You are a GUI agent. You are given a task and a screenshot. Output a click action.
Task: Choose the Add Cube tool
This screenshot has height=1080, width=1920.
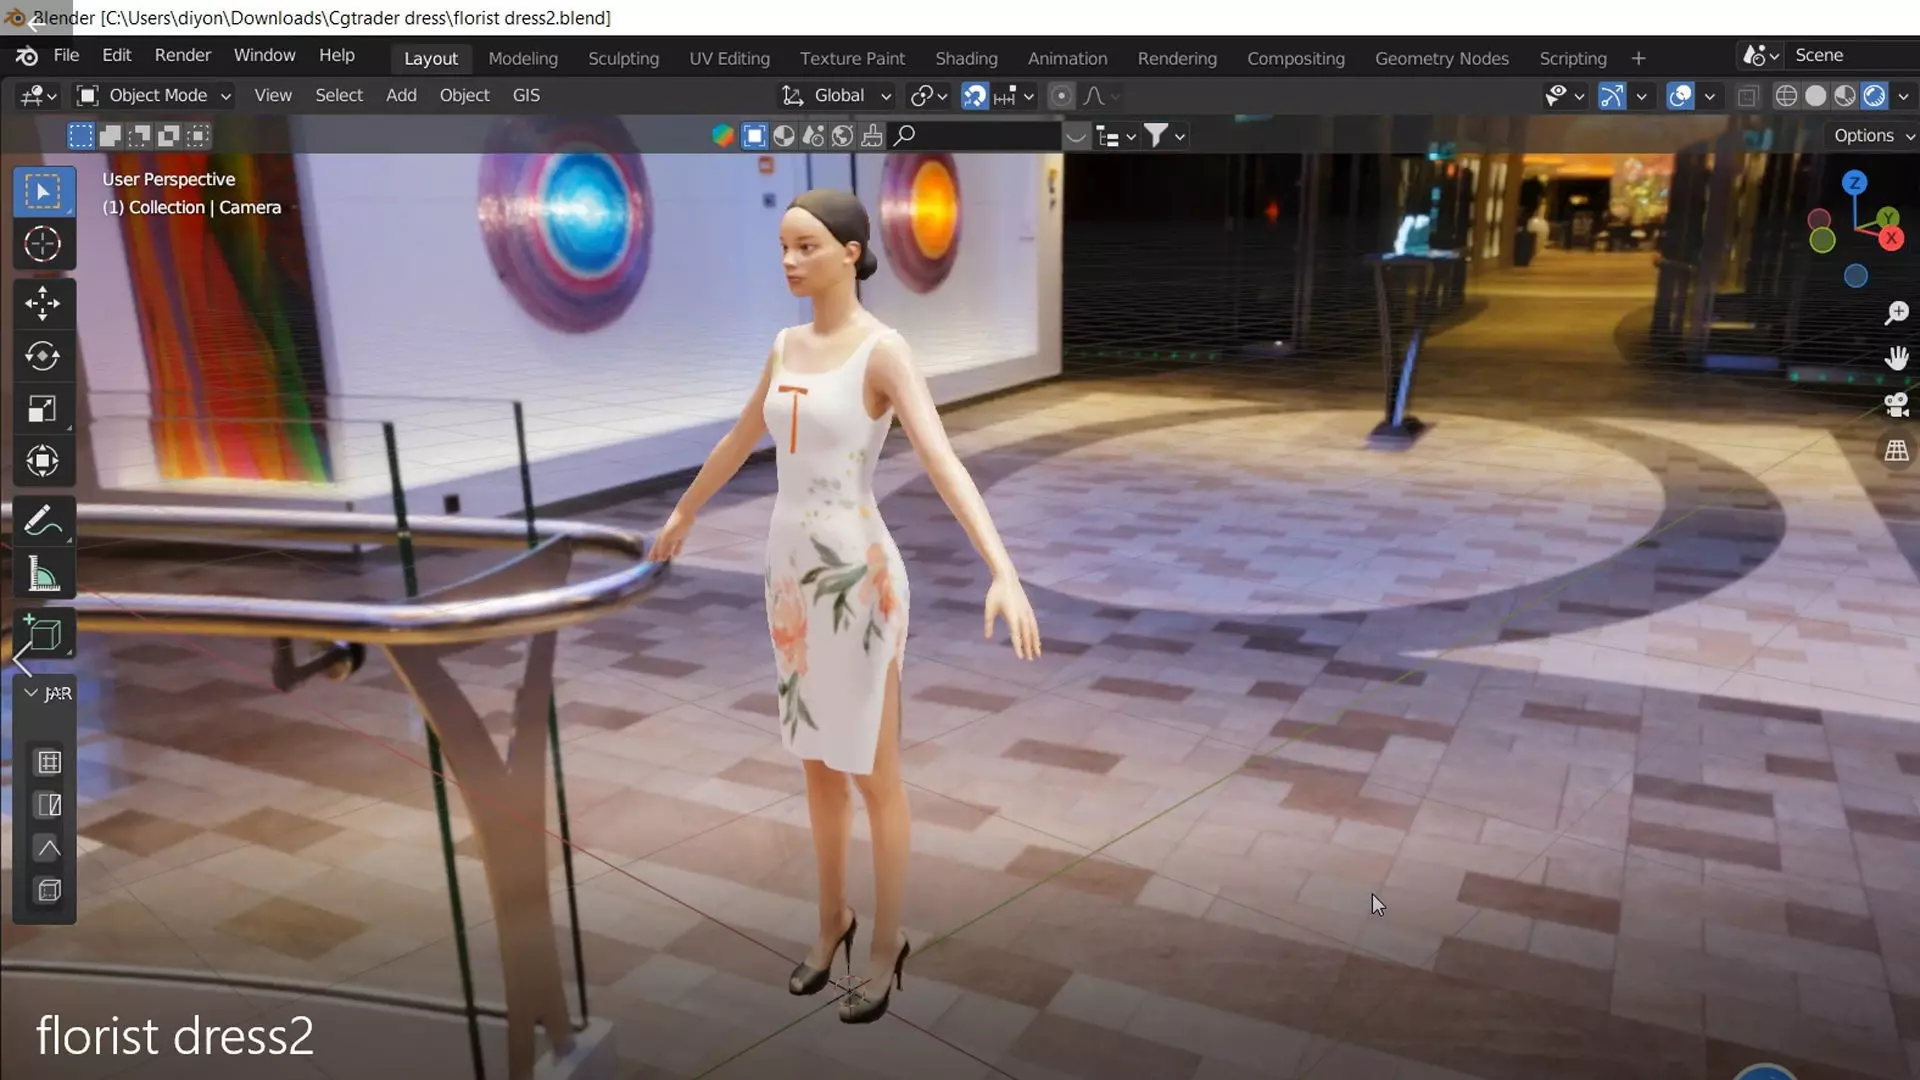pos(42,634)
